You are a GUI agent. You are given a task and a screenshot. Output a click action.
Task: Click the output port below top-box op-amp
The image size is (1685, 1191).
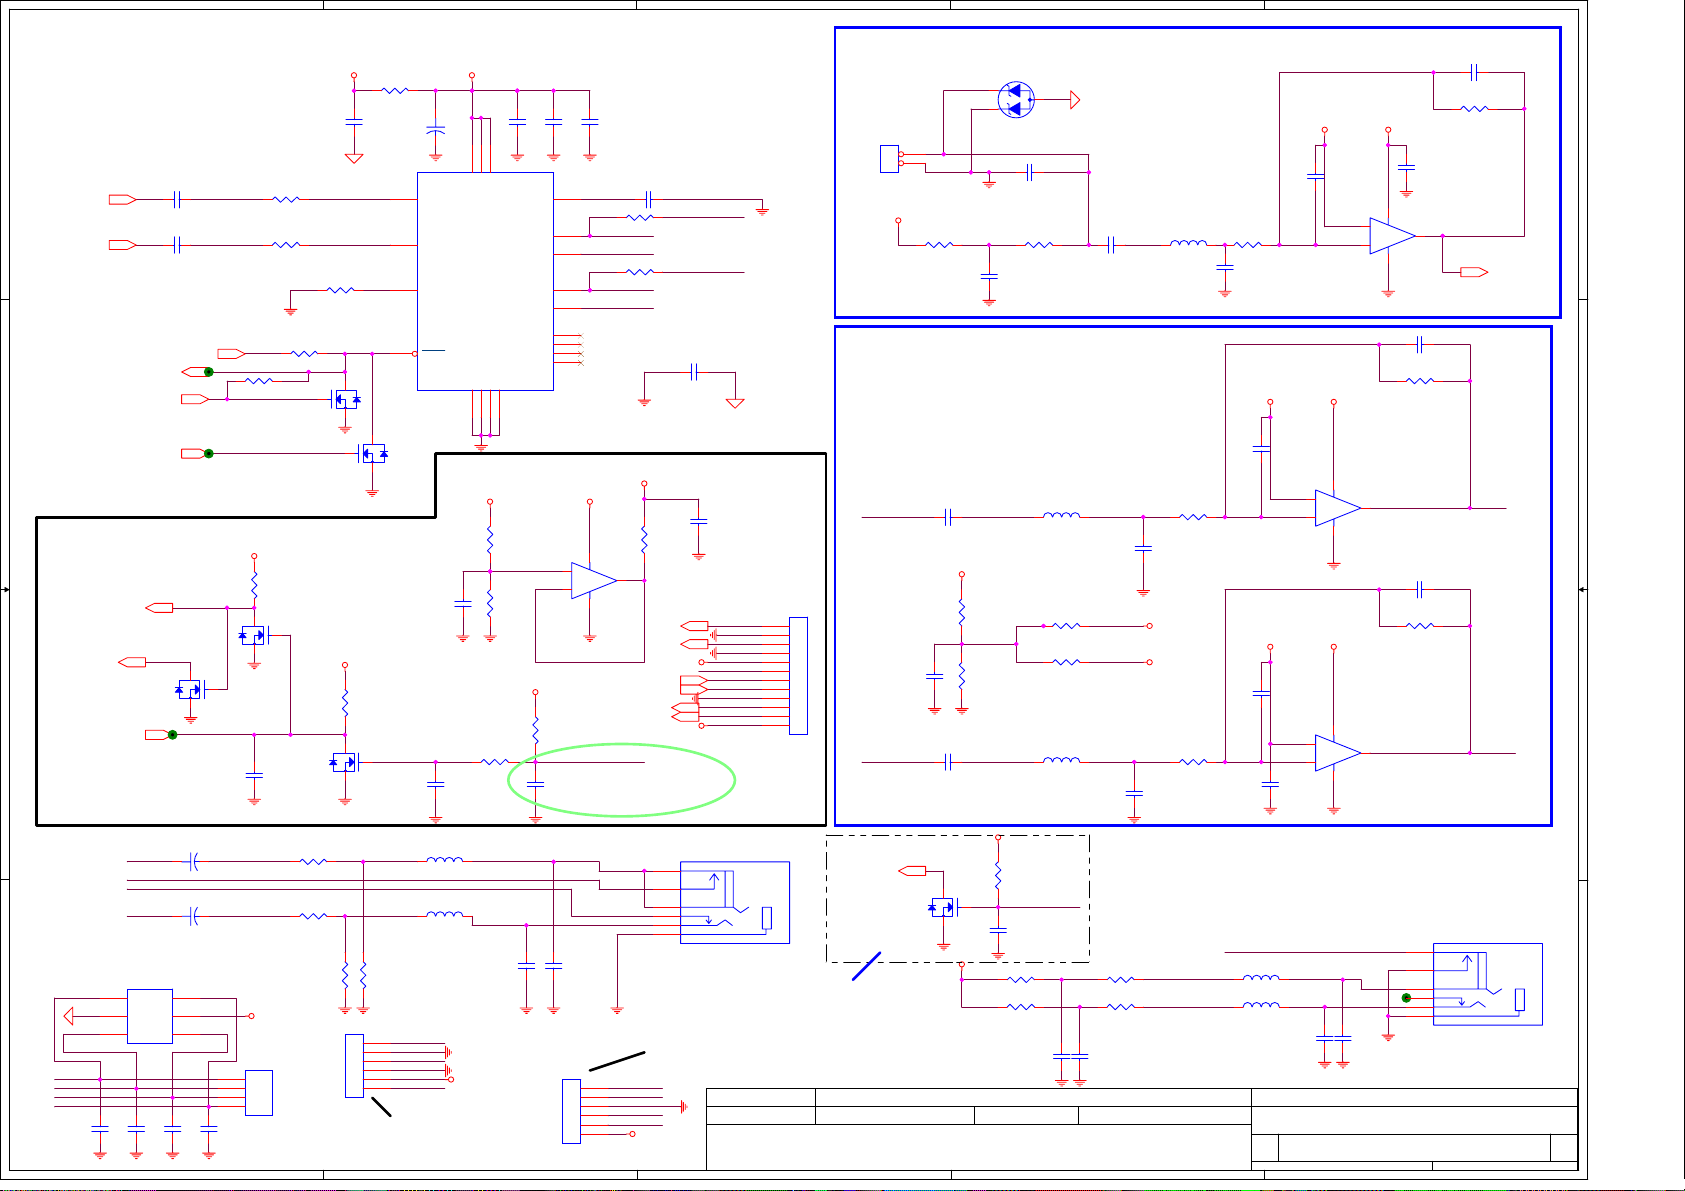click(1474, 272)
